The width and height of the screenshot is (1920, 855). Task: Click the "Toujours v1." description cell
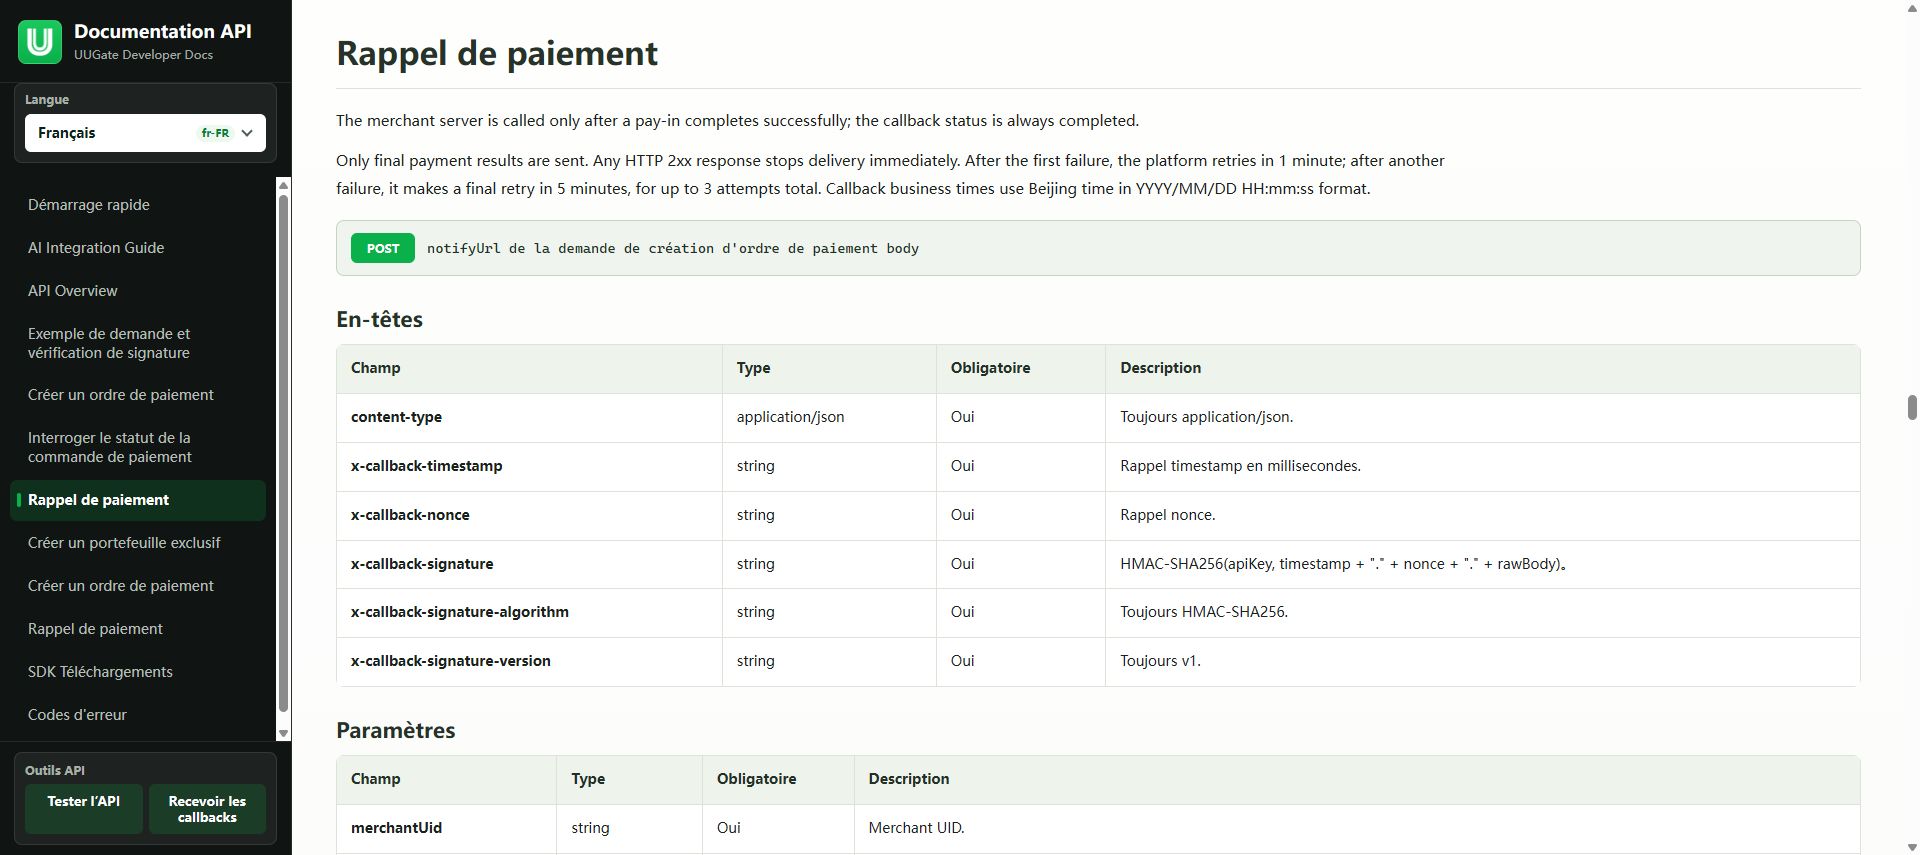click(1482, 661)
